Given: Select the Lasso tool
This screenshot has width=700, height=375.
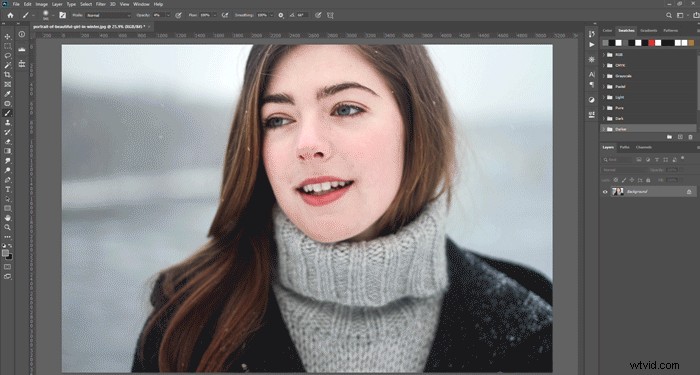Looking at the screenshot, I should click(x=8, y=56).
